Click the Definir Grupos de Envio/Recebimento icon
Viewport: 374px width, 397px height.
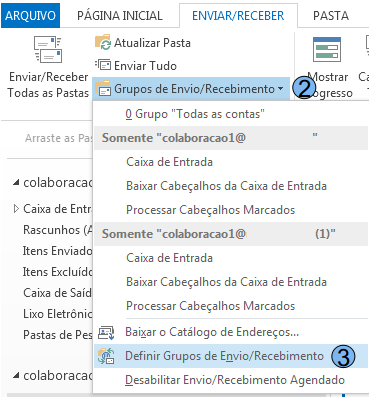106,356
